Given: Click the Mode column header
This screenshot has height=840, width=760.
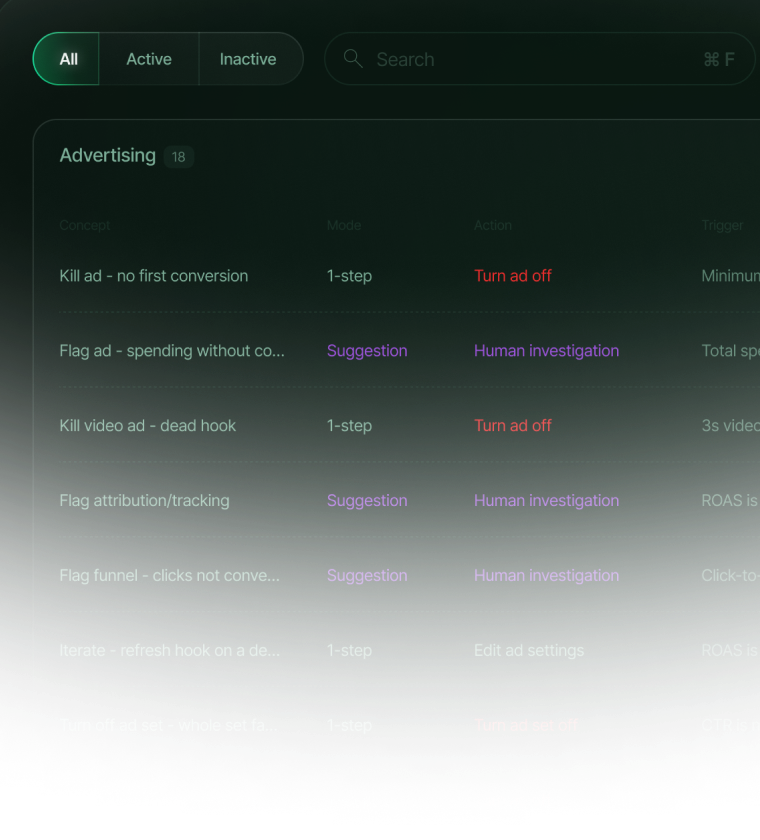Looking at the screenshot, I should click(344, 226).
